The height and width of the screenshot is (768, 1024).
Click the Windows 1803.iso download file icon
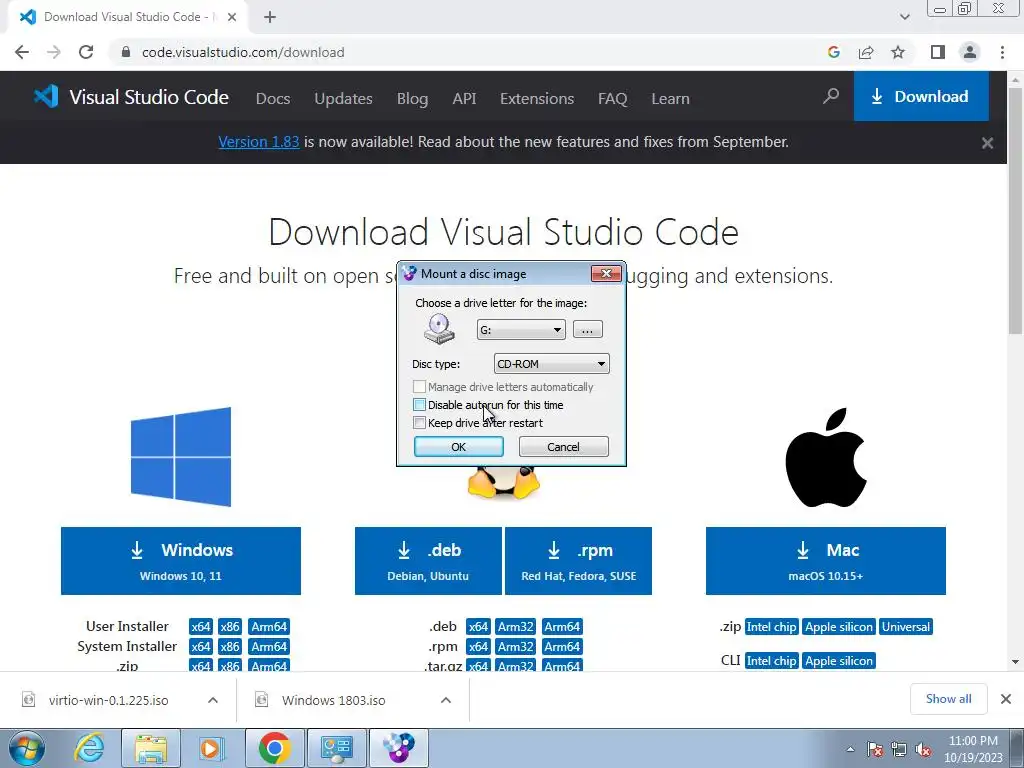pos(261,699)
